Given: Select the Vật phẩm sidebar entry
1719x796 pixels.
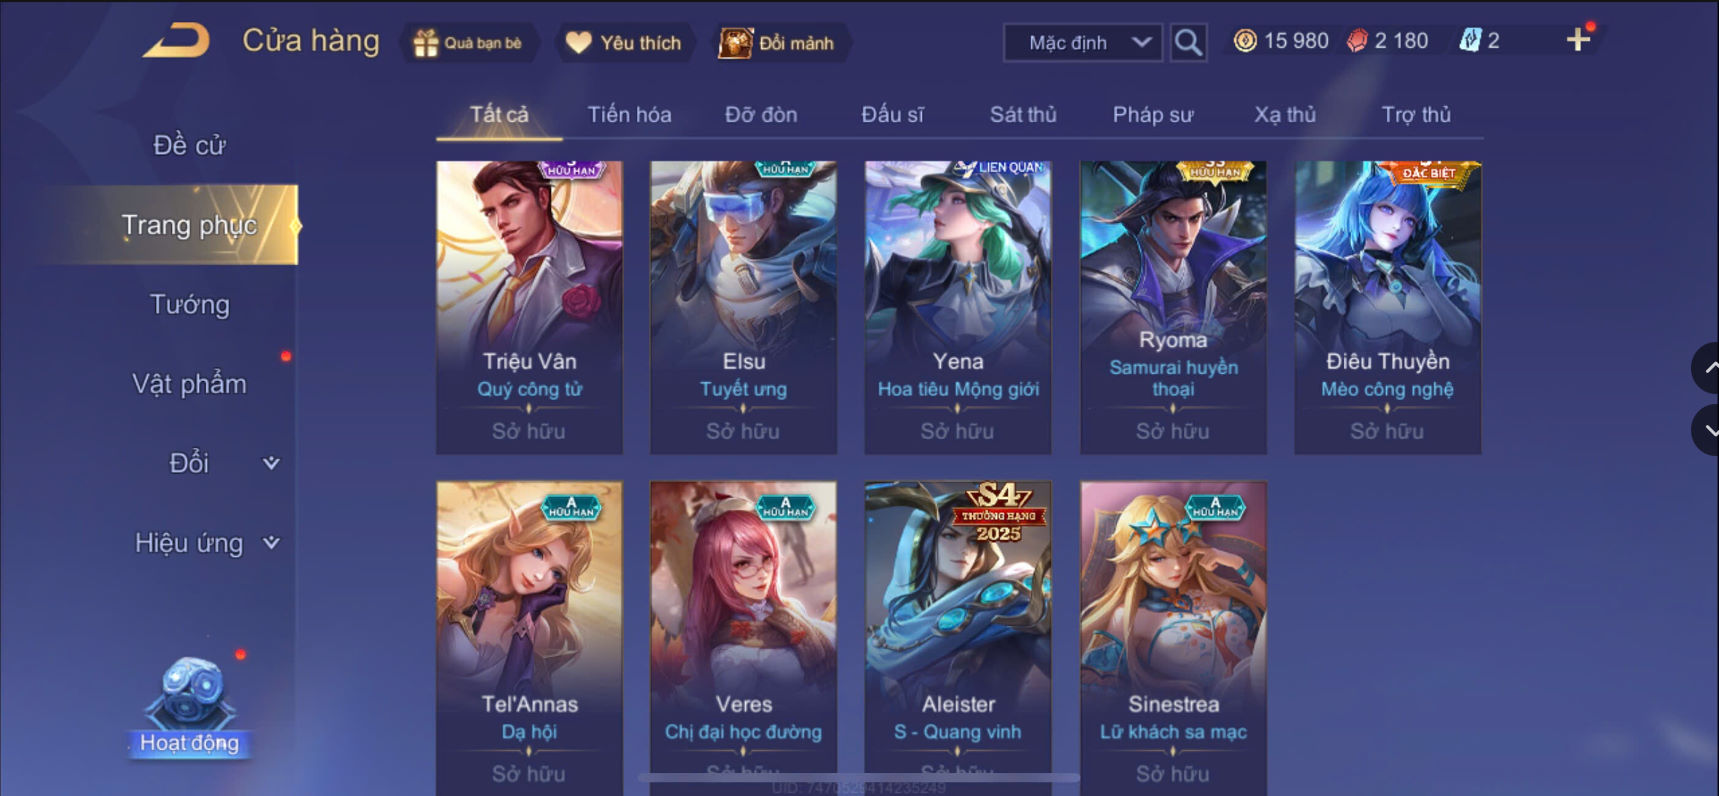Looking at the screenshot, I should (189, 384).
